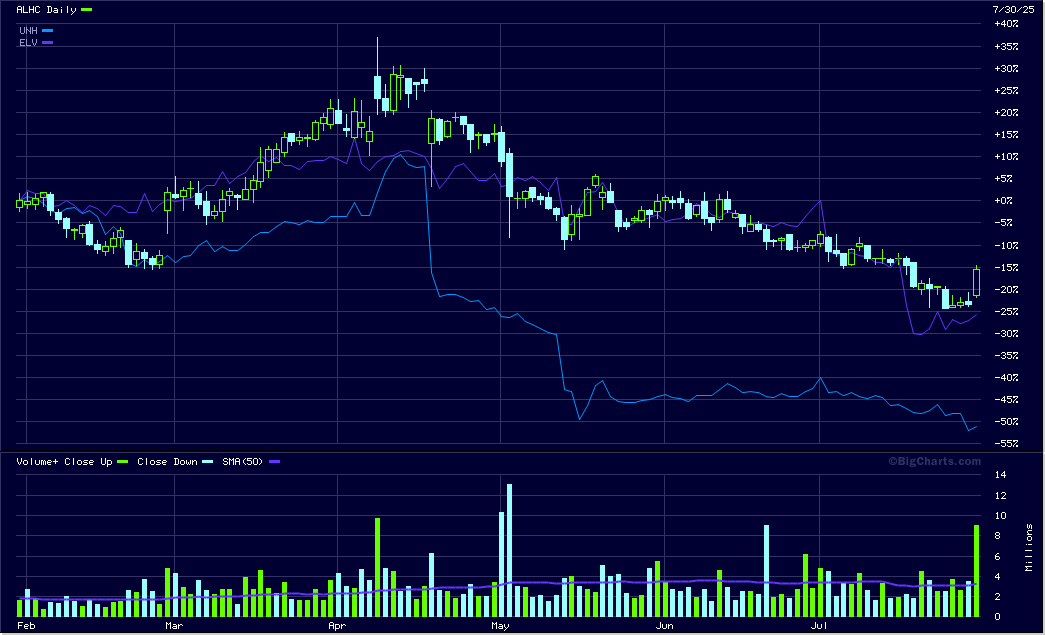Viewport: 1045px width, 635px height.
Task: Click the final green candlestick at -15%
Action: click(x=976, y=282)
